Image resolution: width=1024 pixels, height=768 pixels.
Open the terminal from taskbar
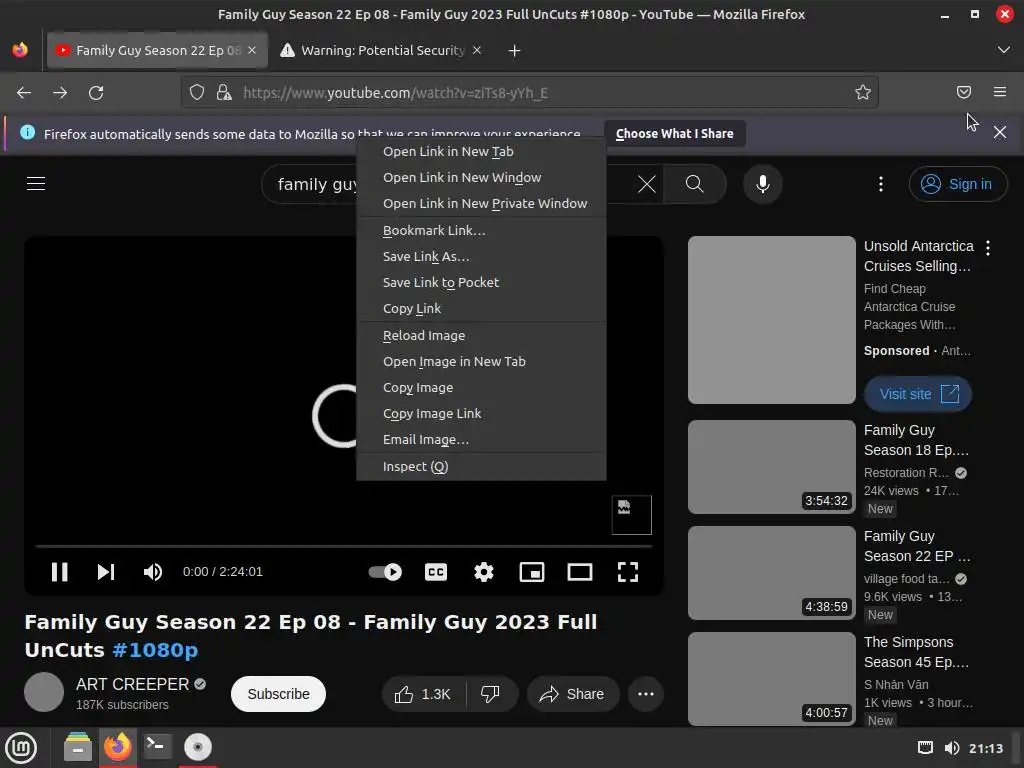(x=157, y=747)
